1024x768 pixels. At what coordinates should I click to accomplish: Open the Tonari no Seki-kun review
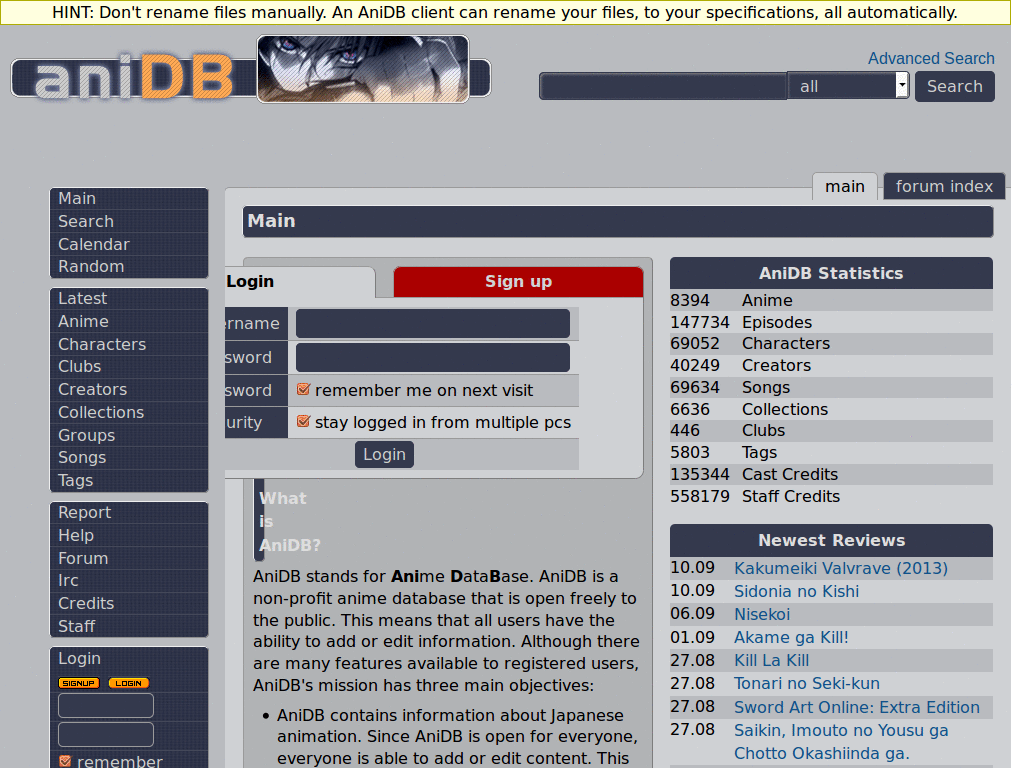807,683
